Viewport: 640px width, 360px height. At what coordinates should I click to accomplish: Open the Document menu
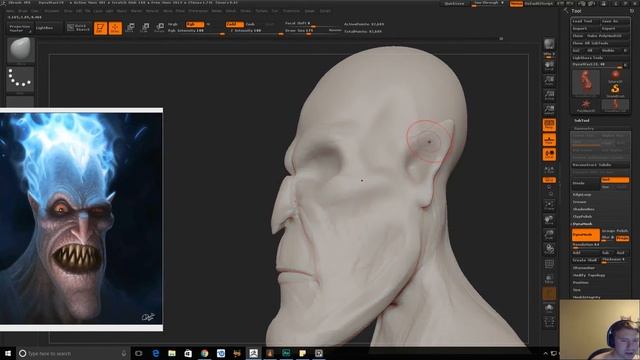[52, 11]
